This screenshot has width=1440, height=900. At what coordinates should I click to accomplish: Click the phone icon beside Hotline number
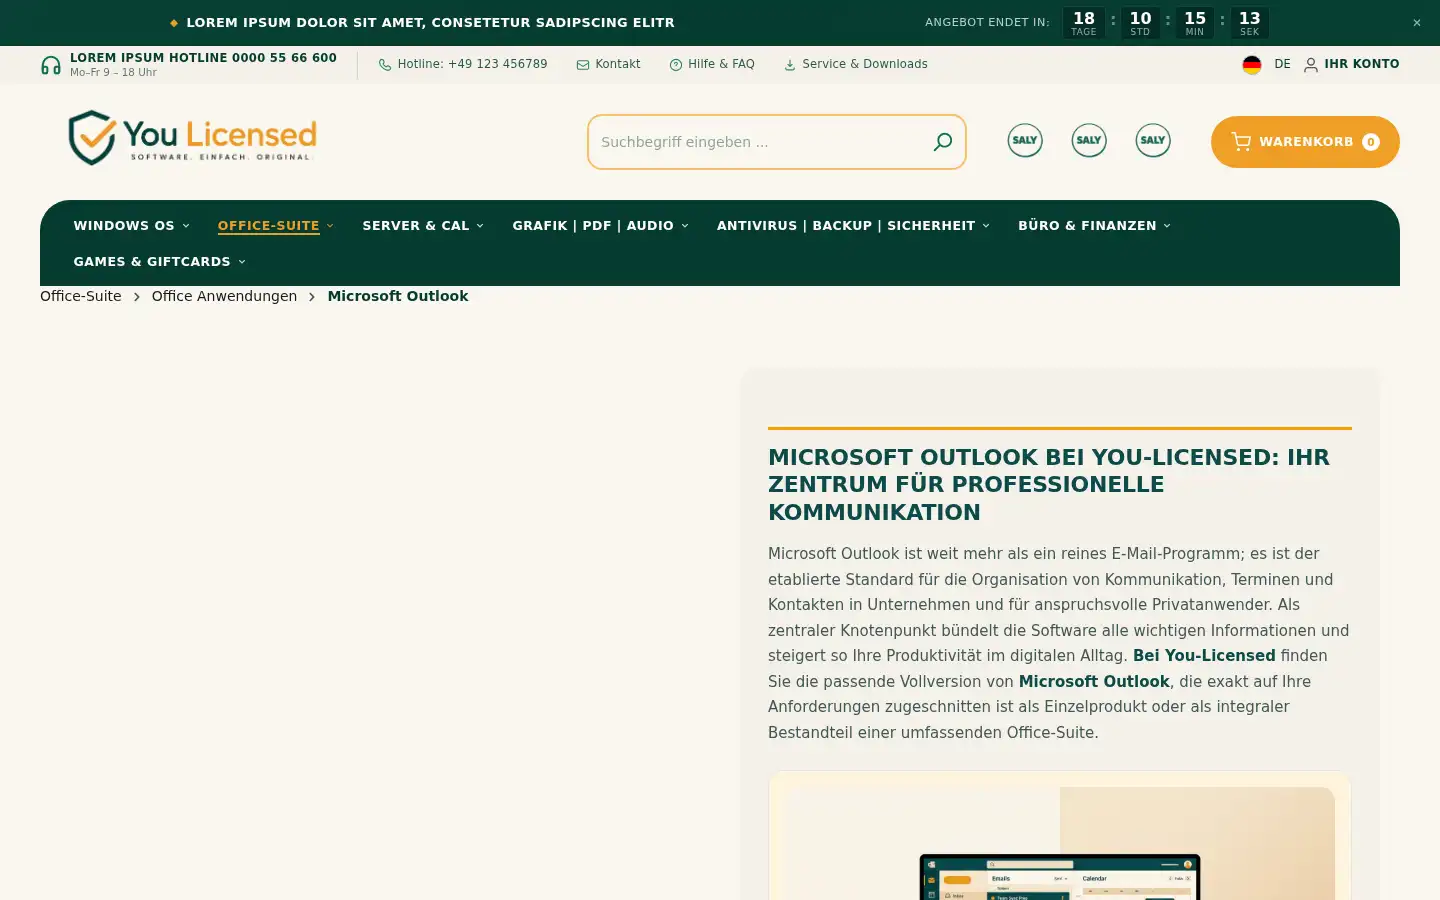pyautogui.click(x=385, y=65)
